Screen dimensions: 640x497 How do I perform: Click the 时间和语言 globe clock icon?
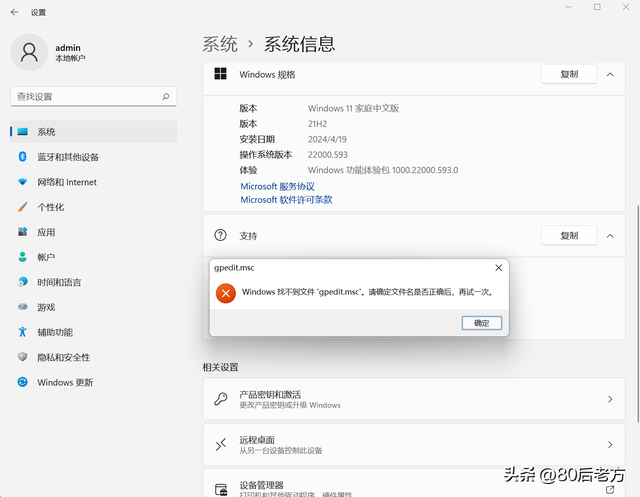22,282
